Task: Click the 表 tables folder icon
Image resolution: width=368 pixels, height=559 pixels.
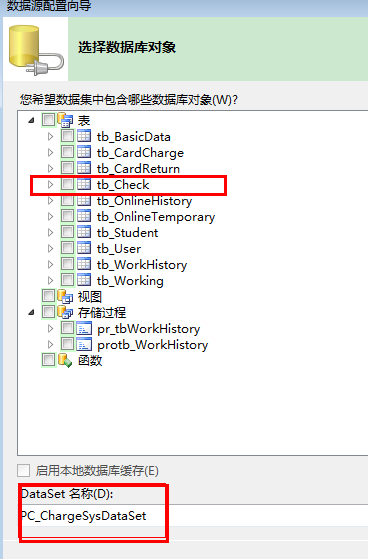Action: coord(65,120)
